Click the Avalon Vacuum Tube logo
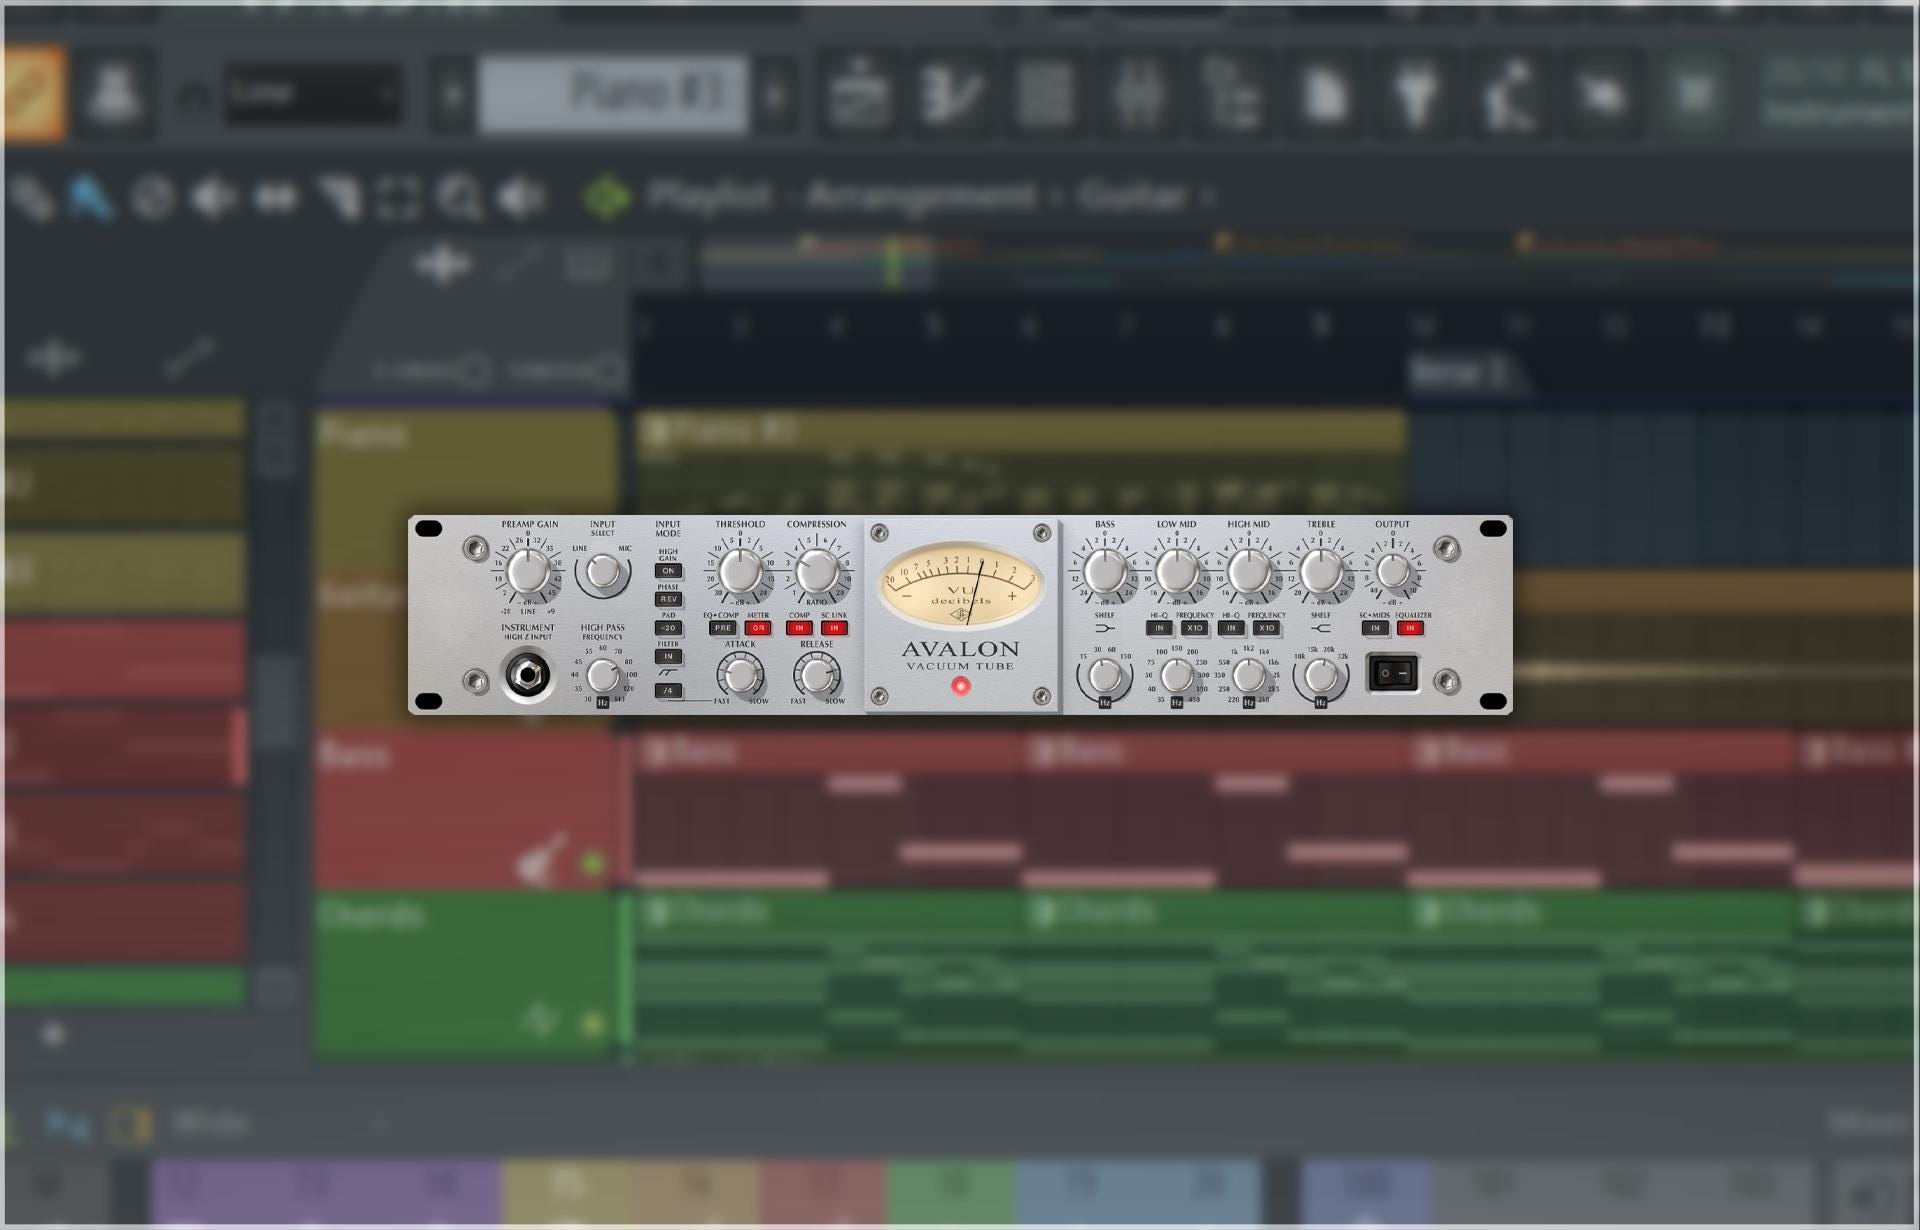The height and width of the screenshot is (1230, 1920). pyautogui.click(x=960, y=655)
